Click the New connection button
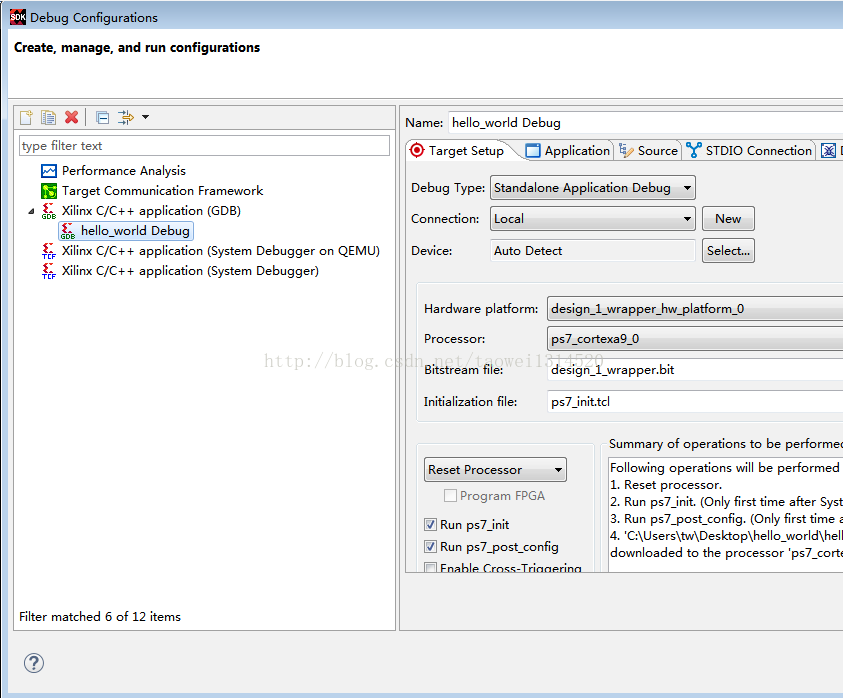843x698 pixels. click(x=728, y=218)
